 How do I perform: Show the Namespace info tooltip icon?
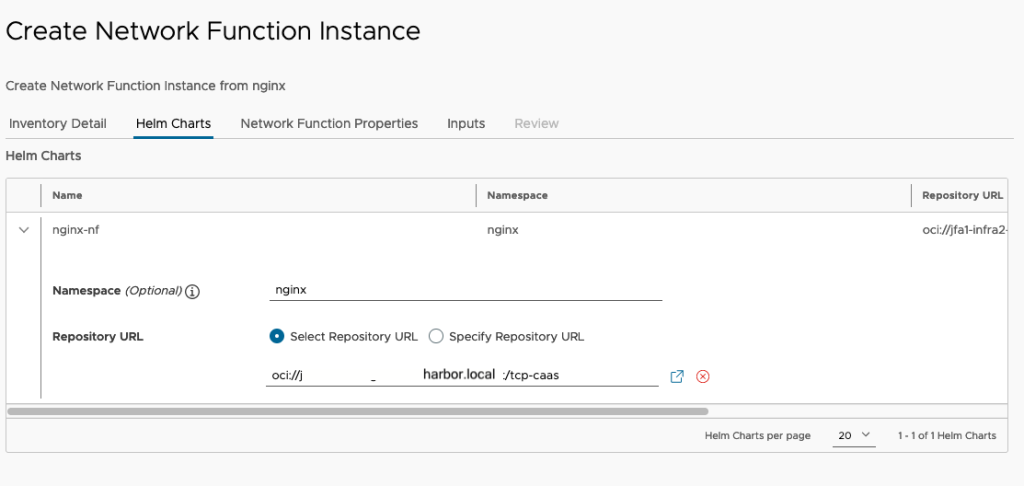click(192, 292)
